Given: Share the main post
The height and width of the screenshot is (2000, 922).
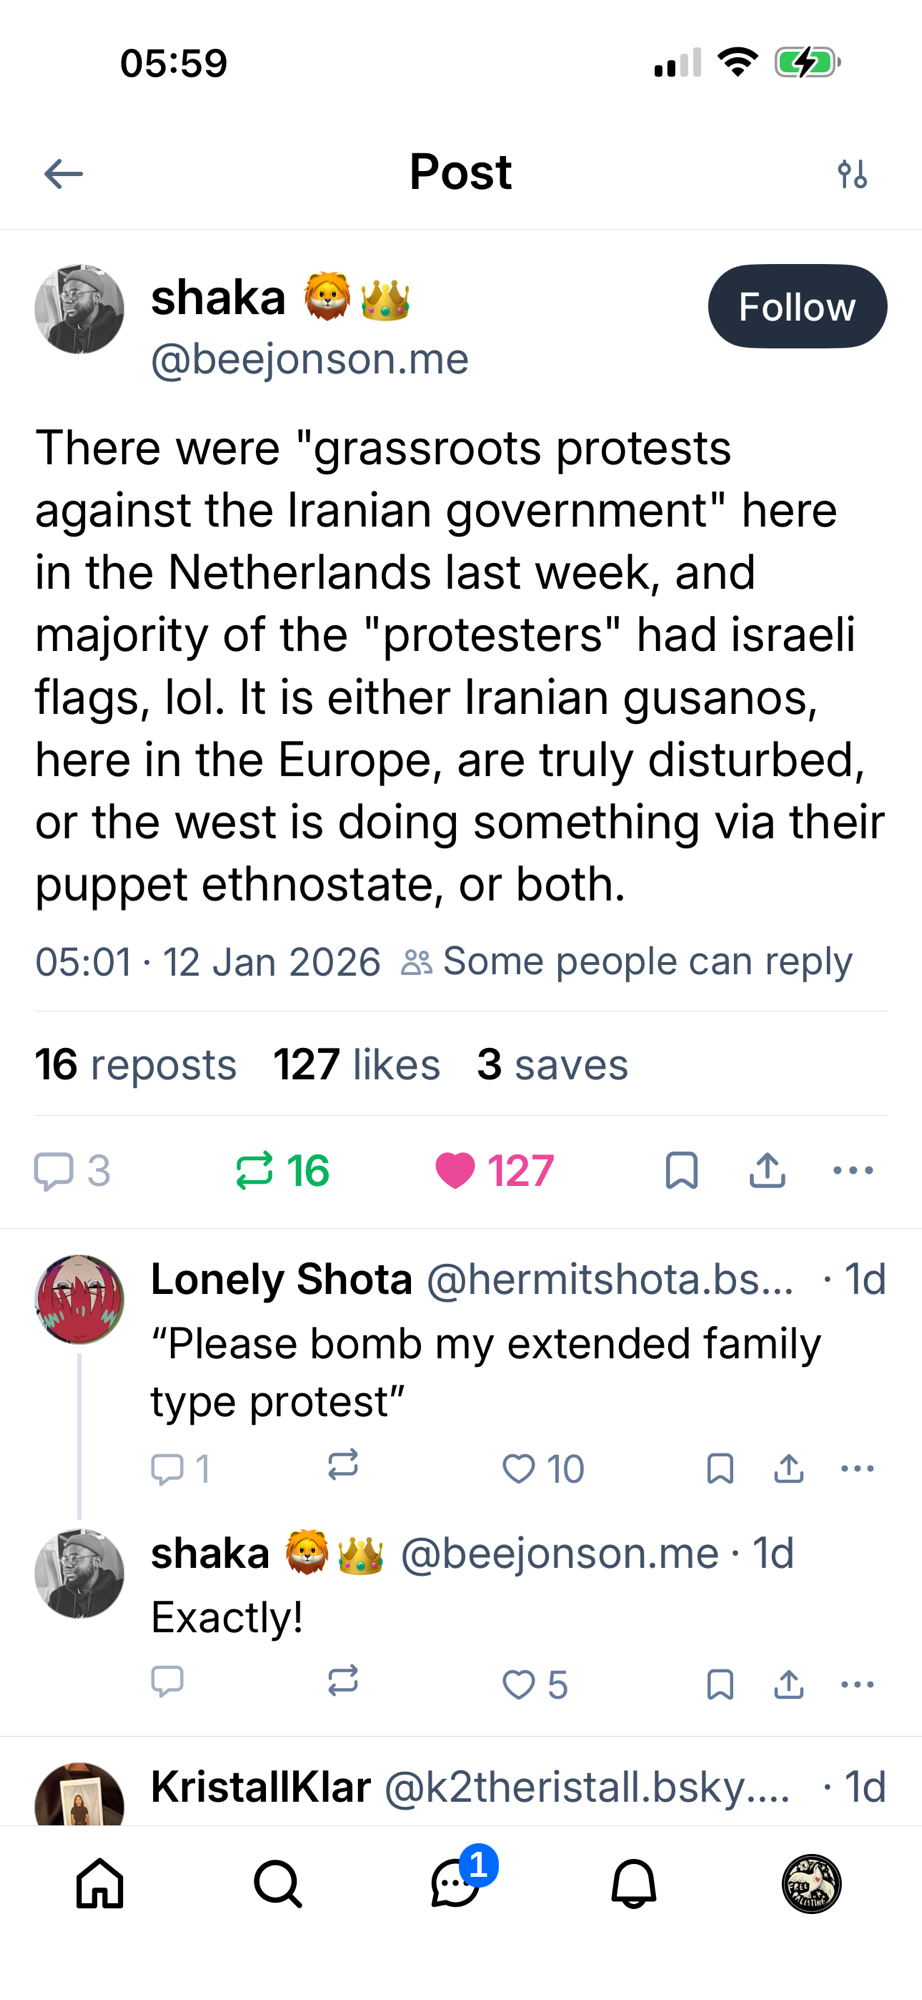Looking at the screenshot, I should tap(767, 1170).
